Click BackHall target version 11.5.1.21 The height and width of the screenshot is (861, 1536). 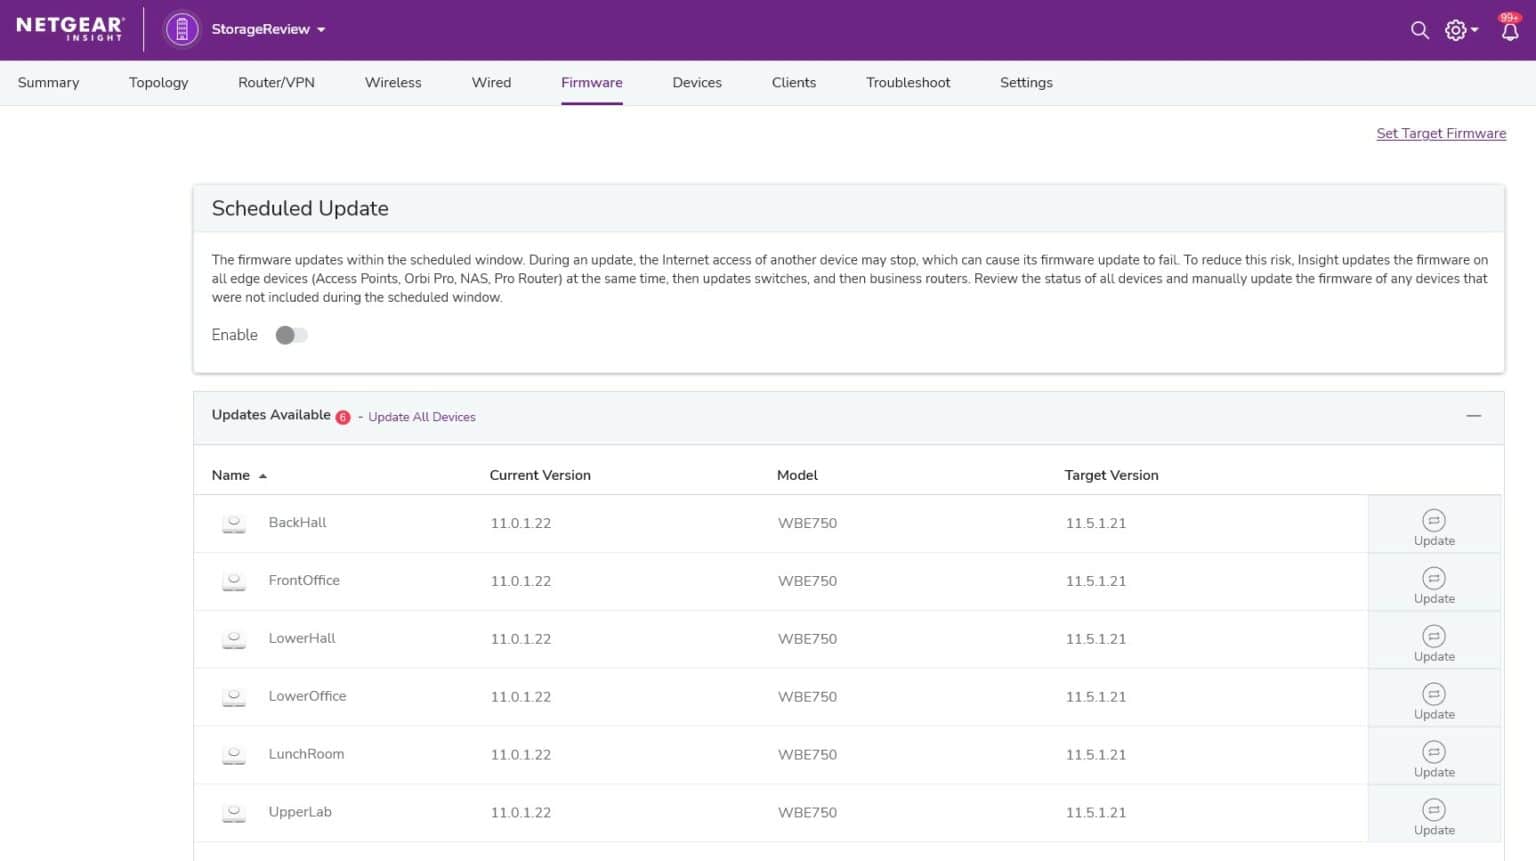click(1096, 523)
